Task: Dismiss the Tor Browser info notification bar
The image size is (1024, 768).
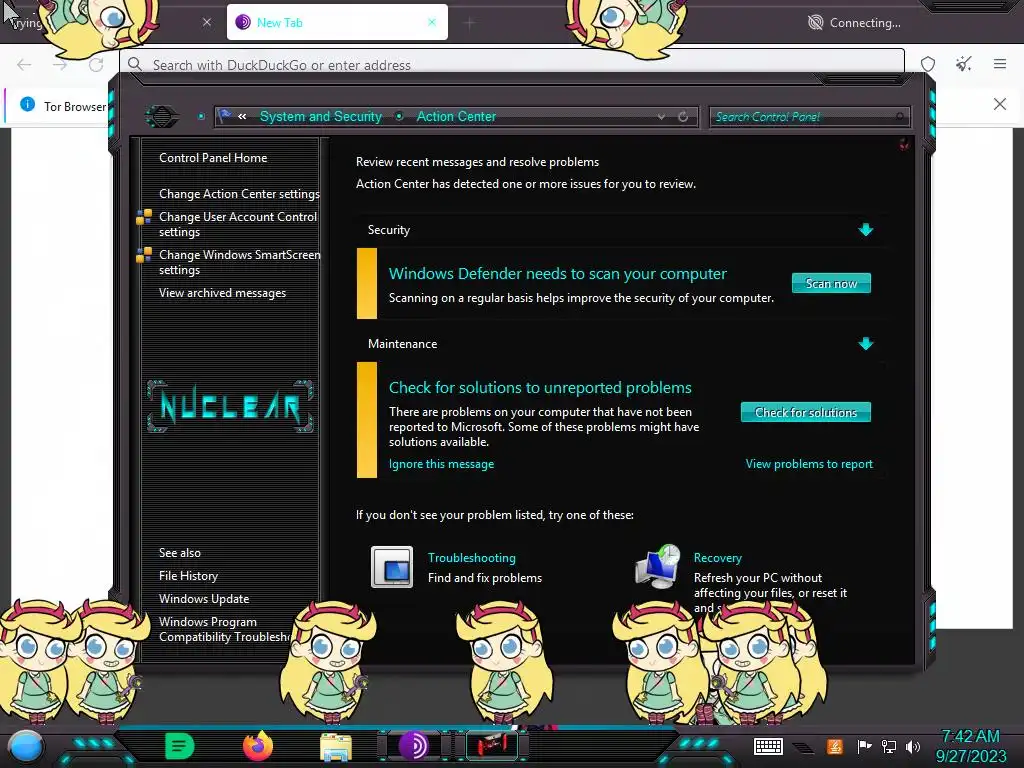Action: (1000, 104)
